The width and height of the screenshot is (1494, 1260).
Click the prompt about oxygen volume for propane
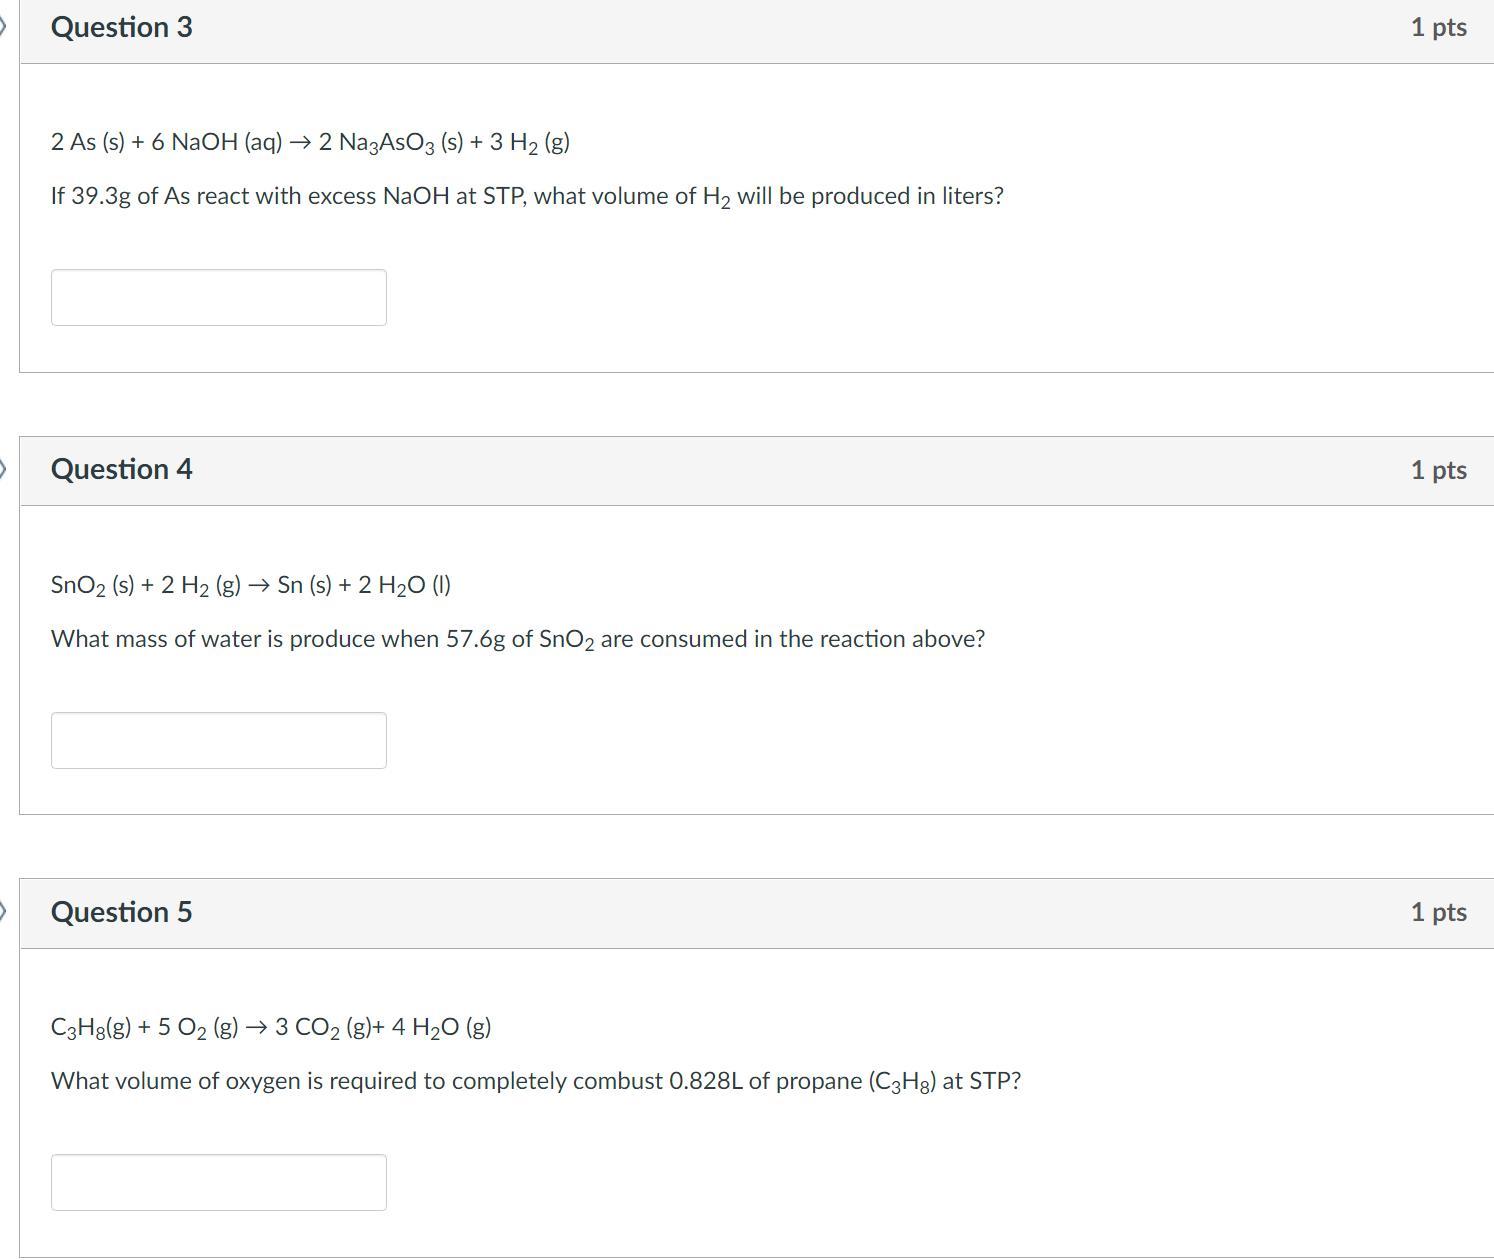coord(535,1081)
